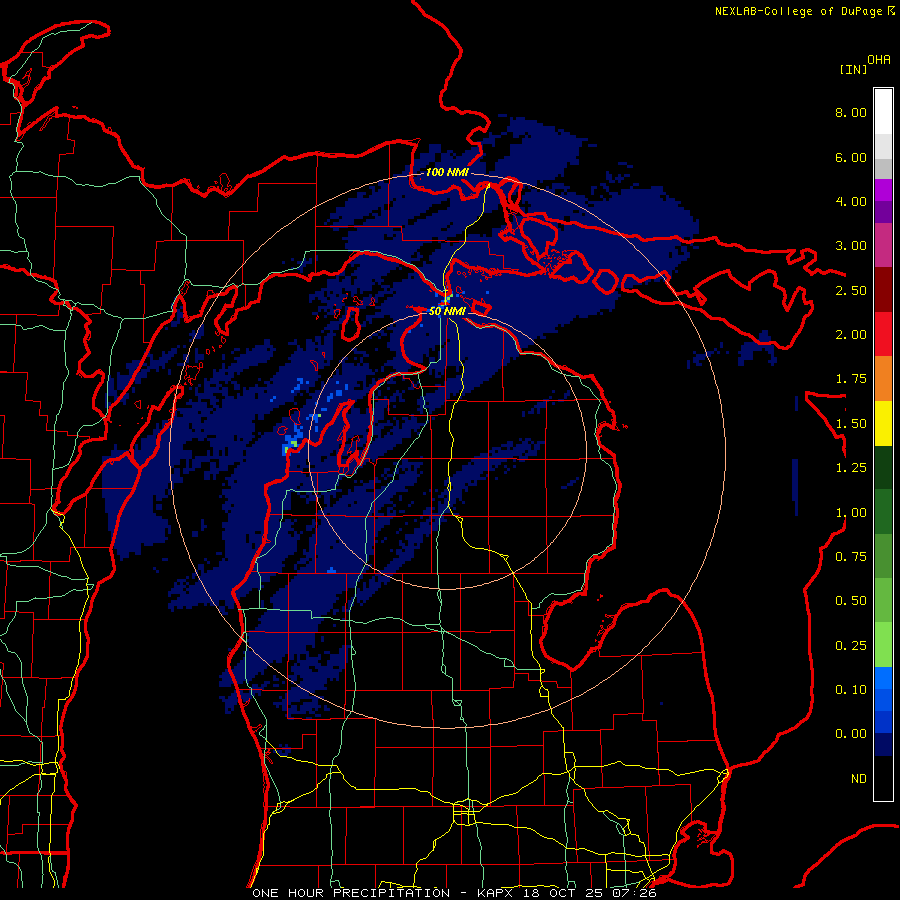Screen dimensions: 900x900
Task: Select the 0.50 legend value
Action: pyautogui.click(x=851, y=601)
